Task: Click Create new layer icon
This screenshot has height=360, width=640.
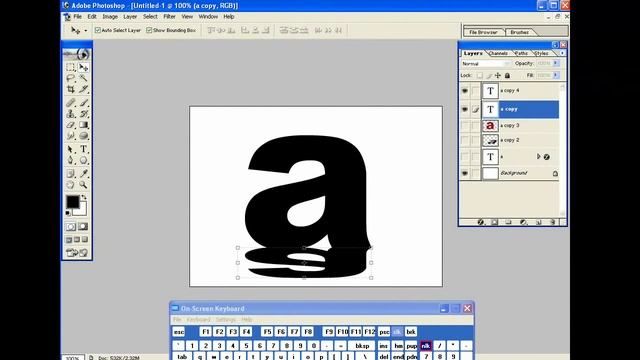Action: tap(538, 222)
